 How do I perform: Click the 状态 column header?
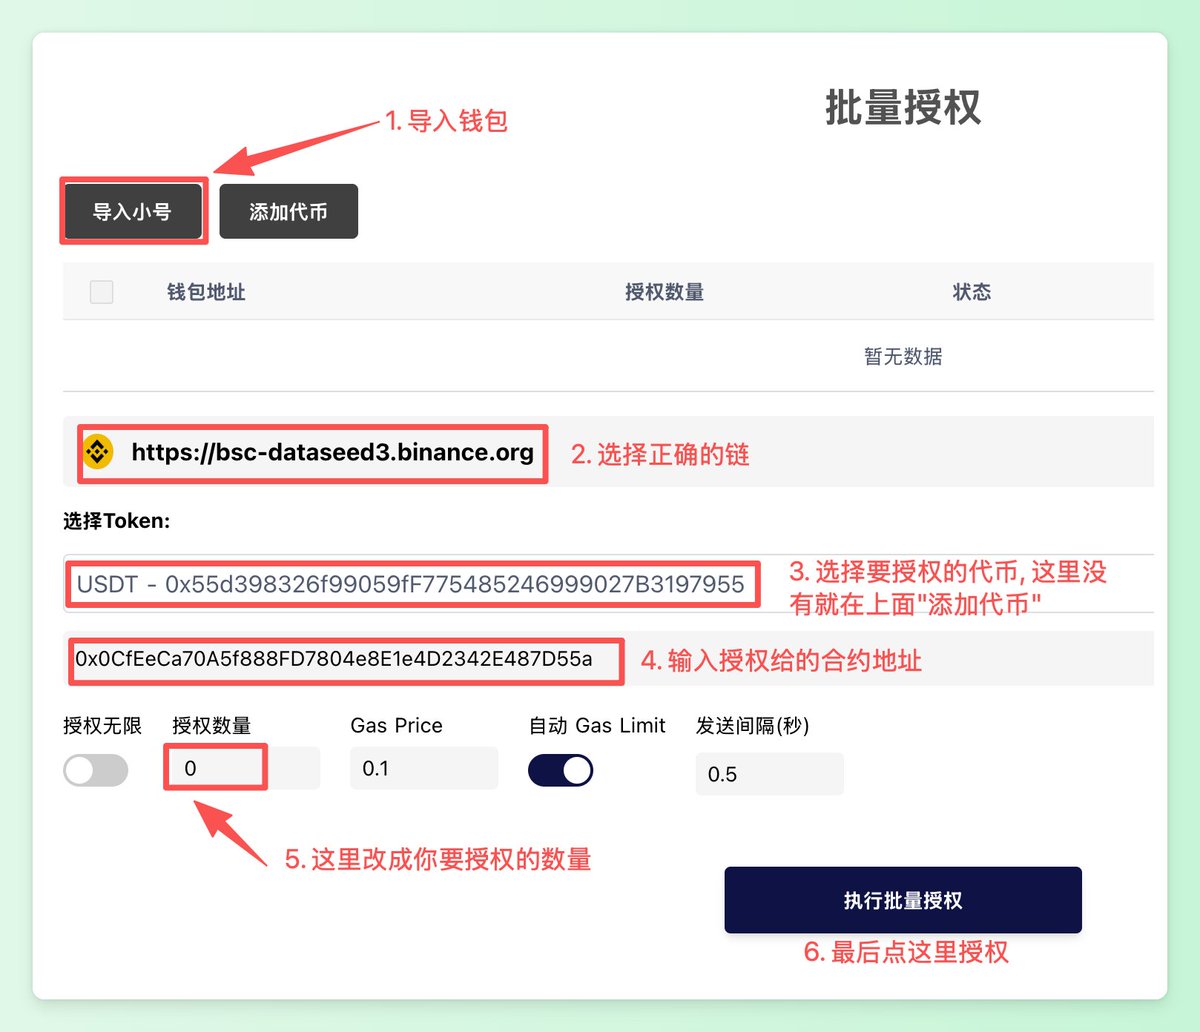[x=972, y=292]
